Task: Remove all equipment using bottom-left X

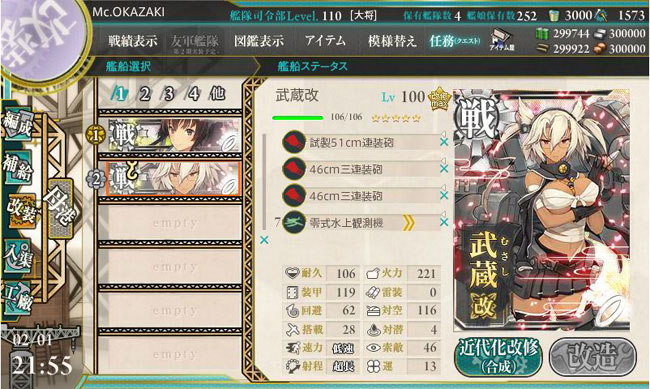Action: [x=264, y=240]
